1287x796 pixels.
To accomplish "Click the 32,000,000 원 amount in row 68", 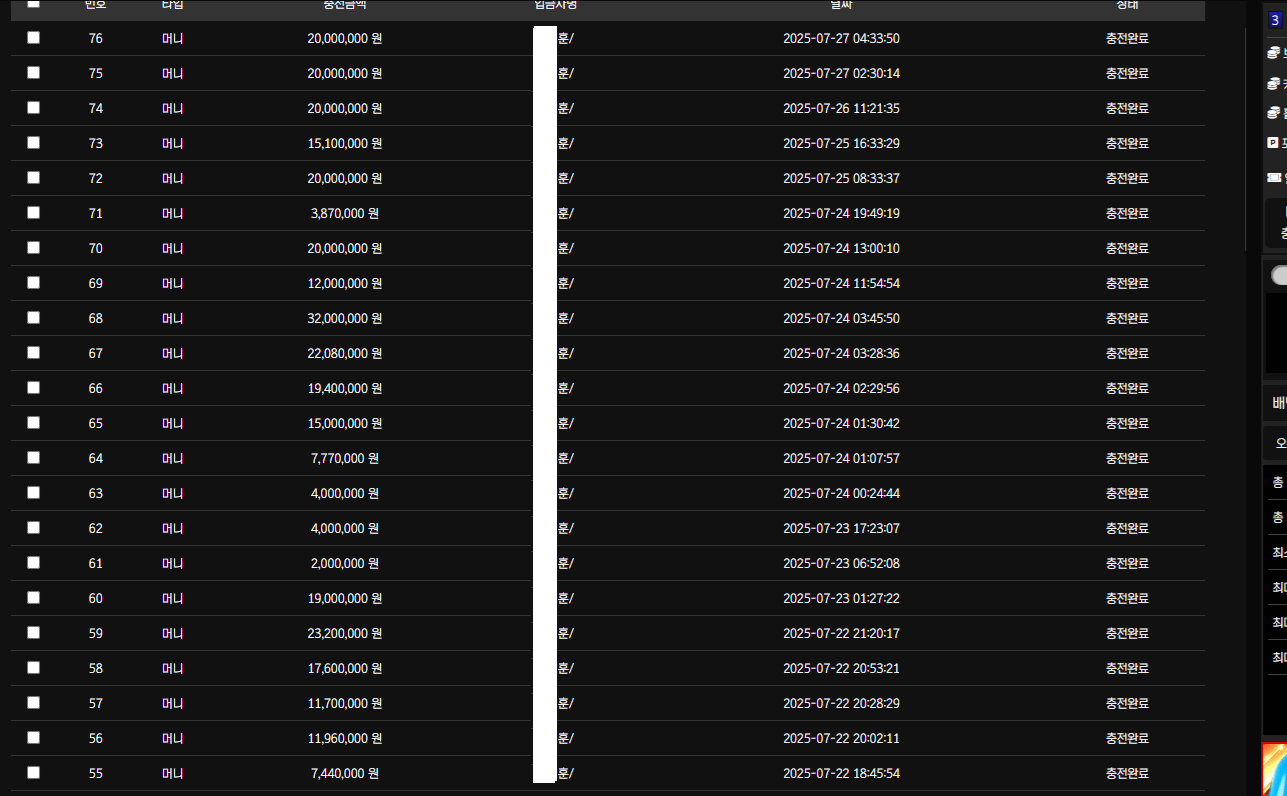I will [345, 318].
